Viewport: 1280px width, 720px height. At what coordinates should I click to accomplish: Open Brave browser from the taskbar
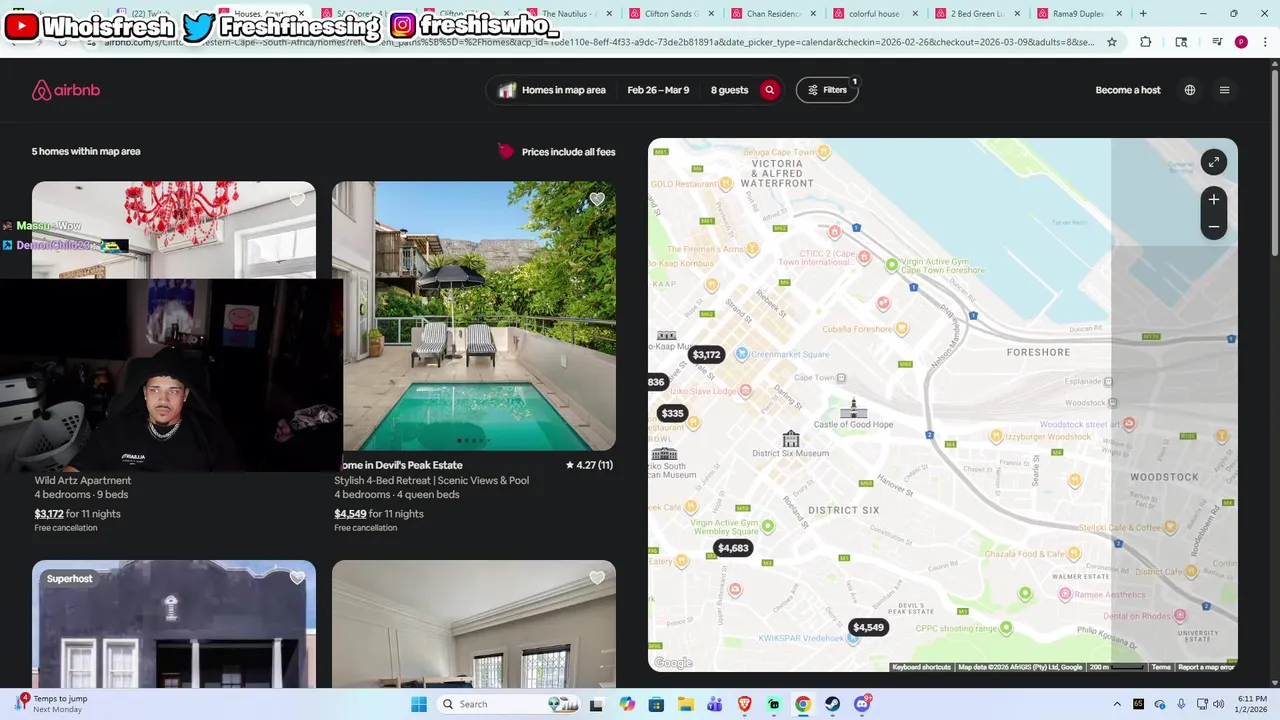[744, 704]
